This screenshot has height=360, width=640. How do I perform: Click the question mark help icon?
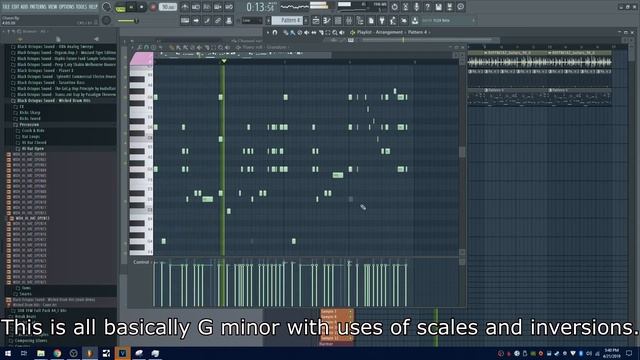(x=427, y=7)
